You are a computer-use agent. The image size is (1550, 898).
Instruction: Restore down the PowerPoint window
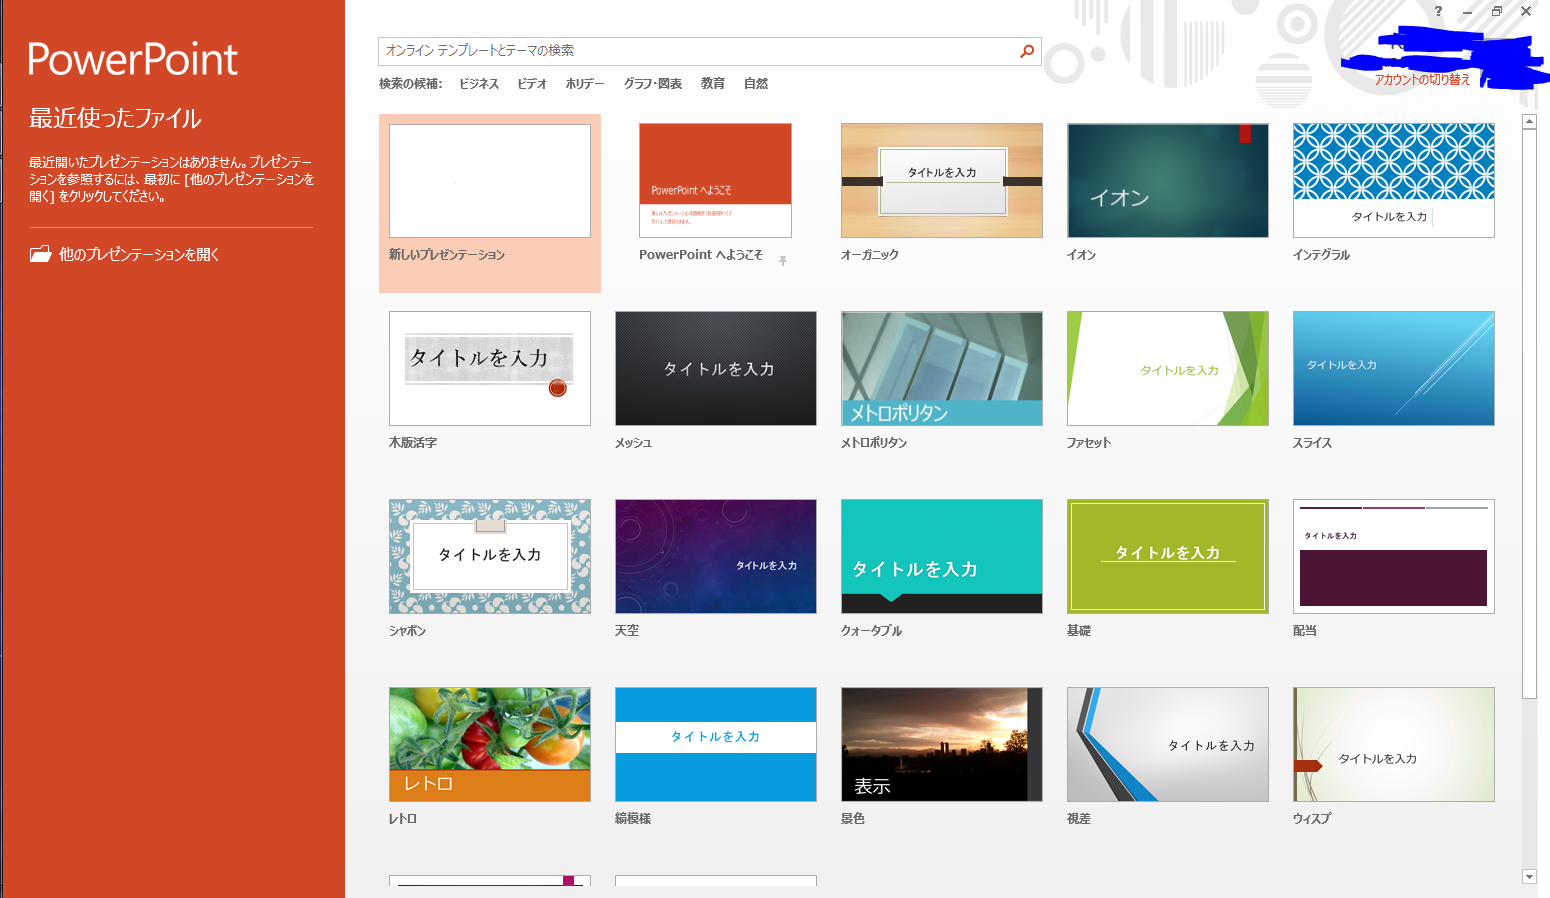1497,12
